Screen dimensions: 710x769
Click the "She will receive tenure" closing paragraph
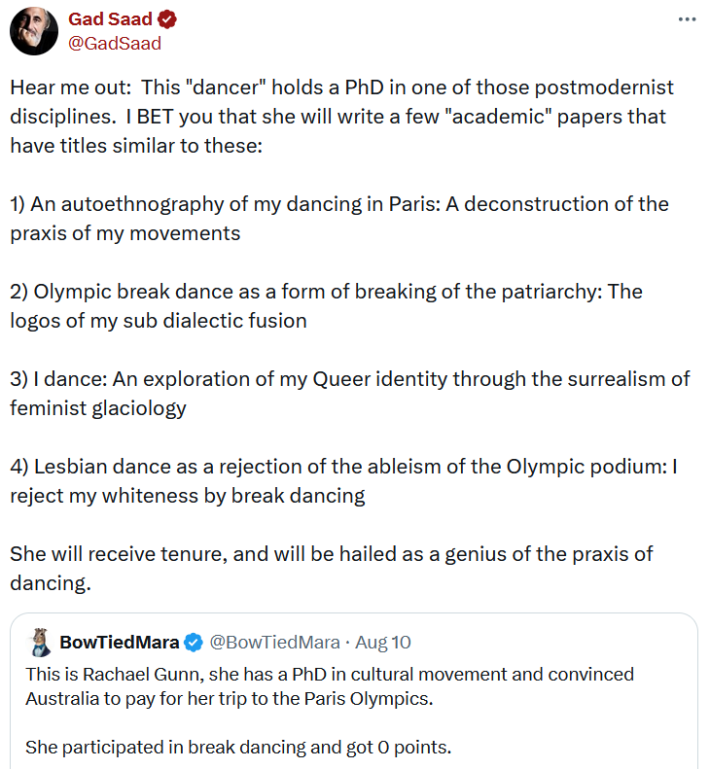(331, 568)
